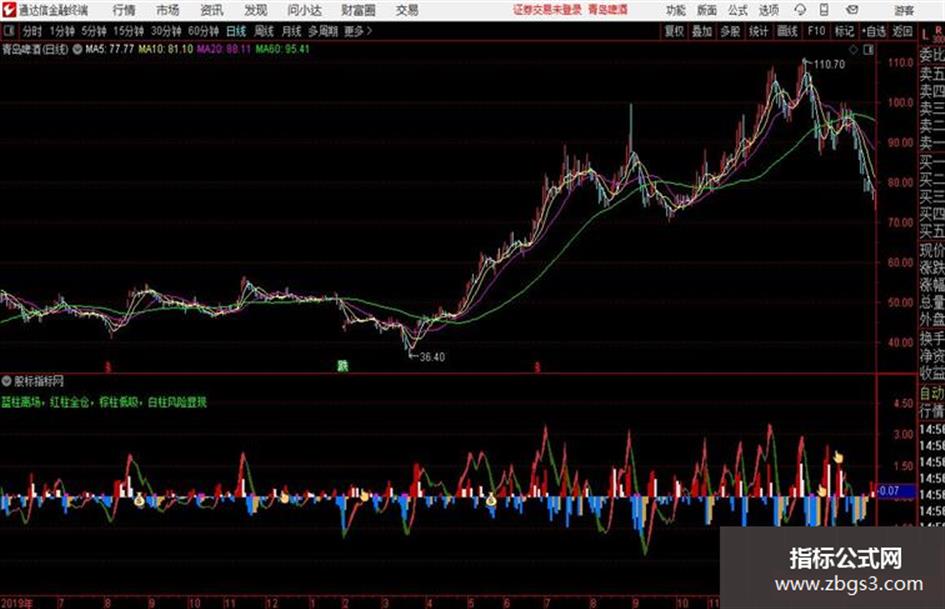Switch to the 1分钟 period
Image resolution: width=945 pixels, height=609 pixels.
[x=61, y=30]
